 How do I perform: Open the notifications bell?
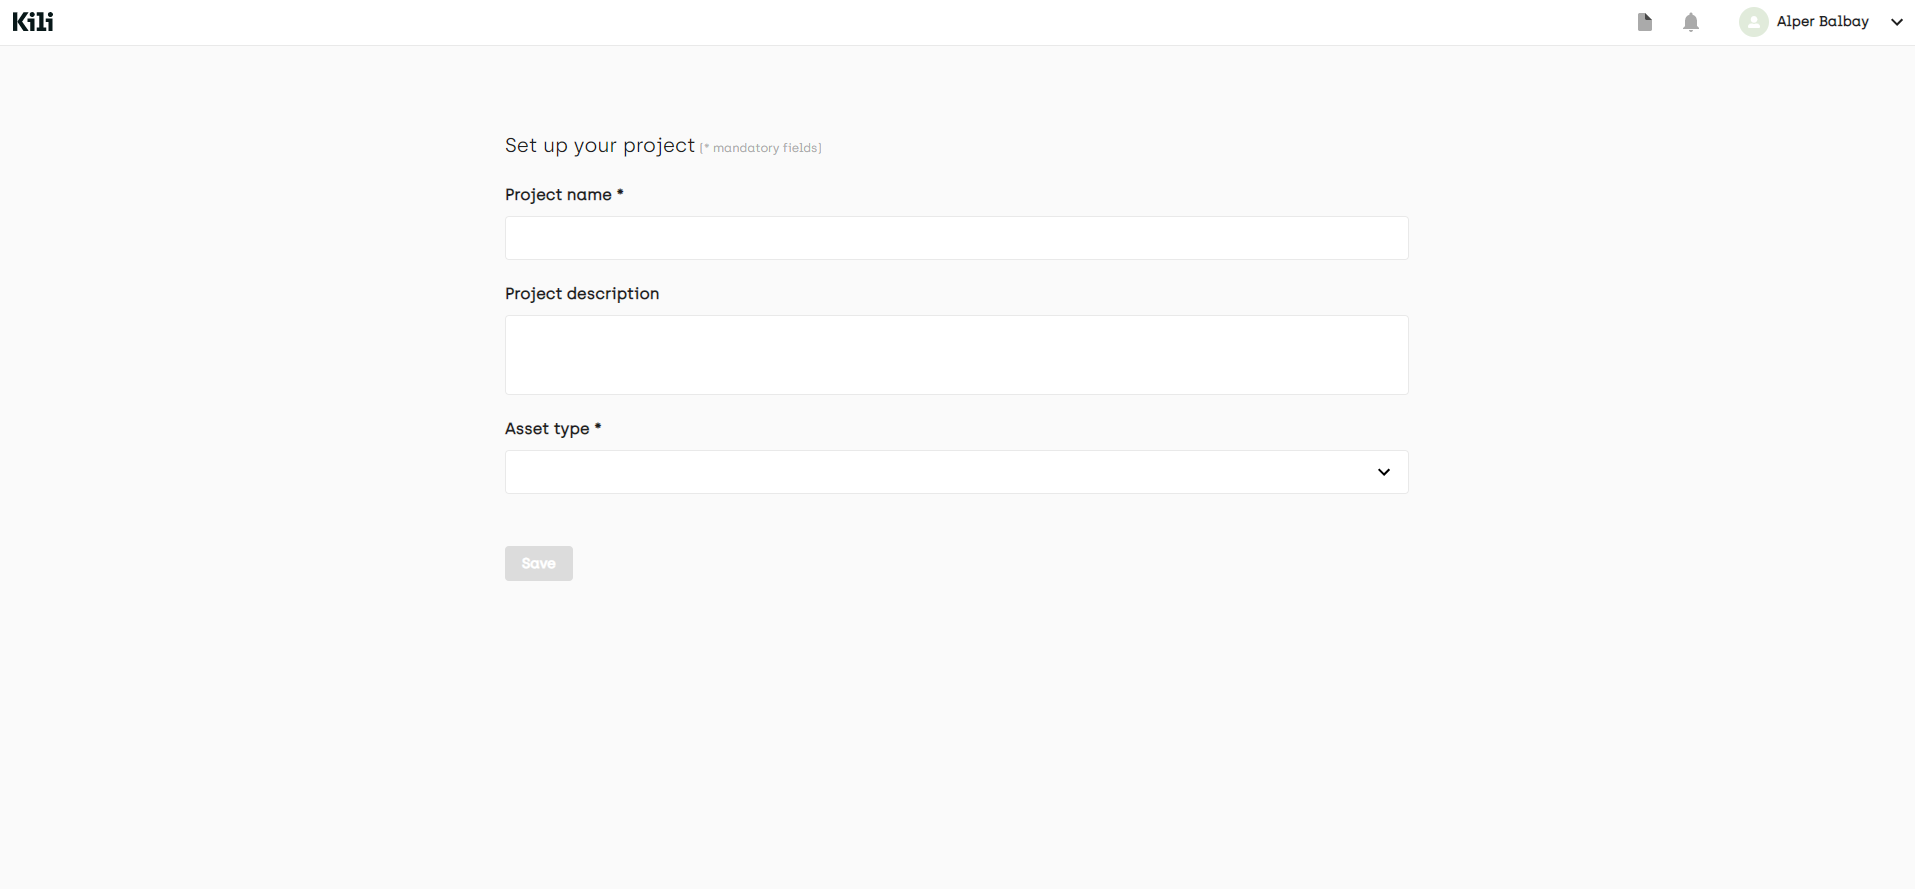click(x=1690, y=22)
